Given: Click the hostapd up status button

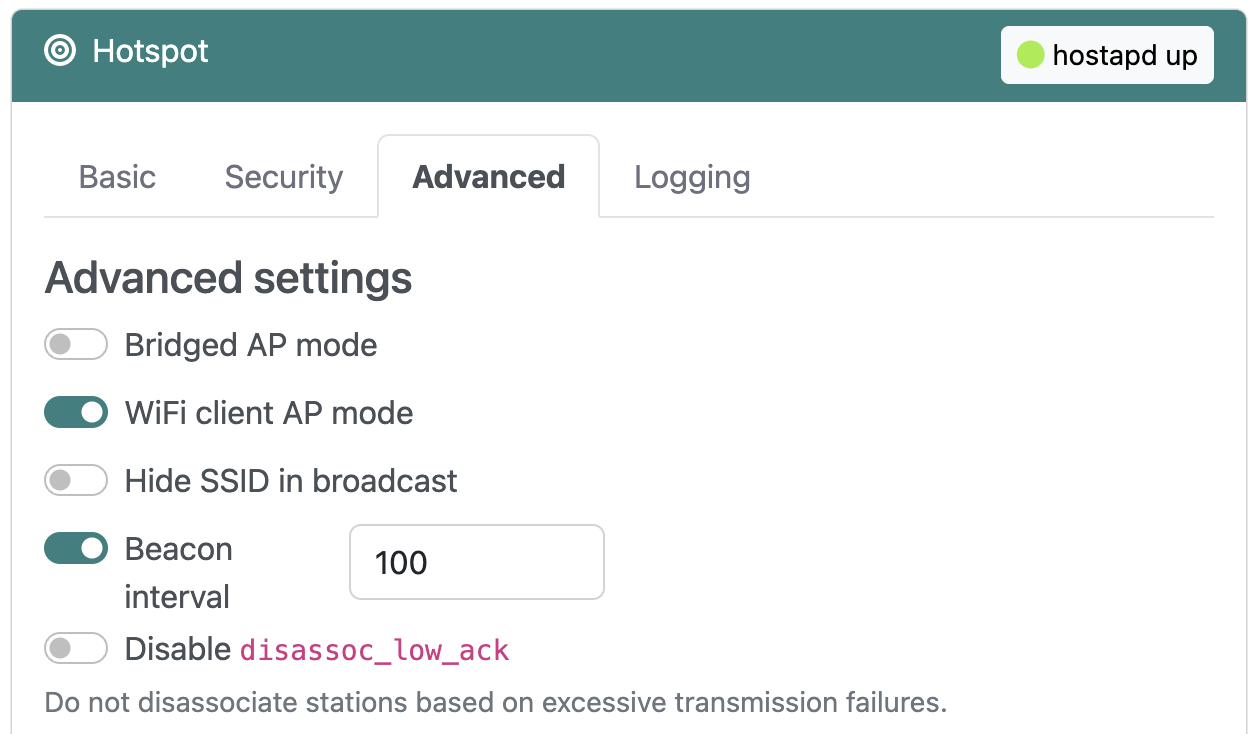Looking at the screenshot, I should point(1107,55).
